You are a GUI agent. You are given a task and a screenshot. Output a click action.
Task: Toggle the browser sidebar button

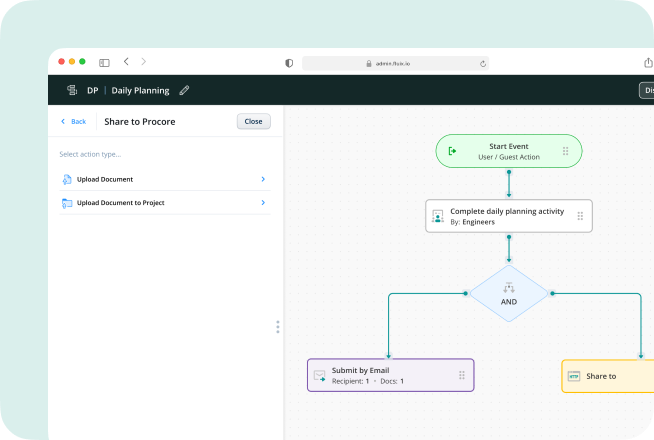tap(104, 62)
